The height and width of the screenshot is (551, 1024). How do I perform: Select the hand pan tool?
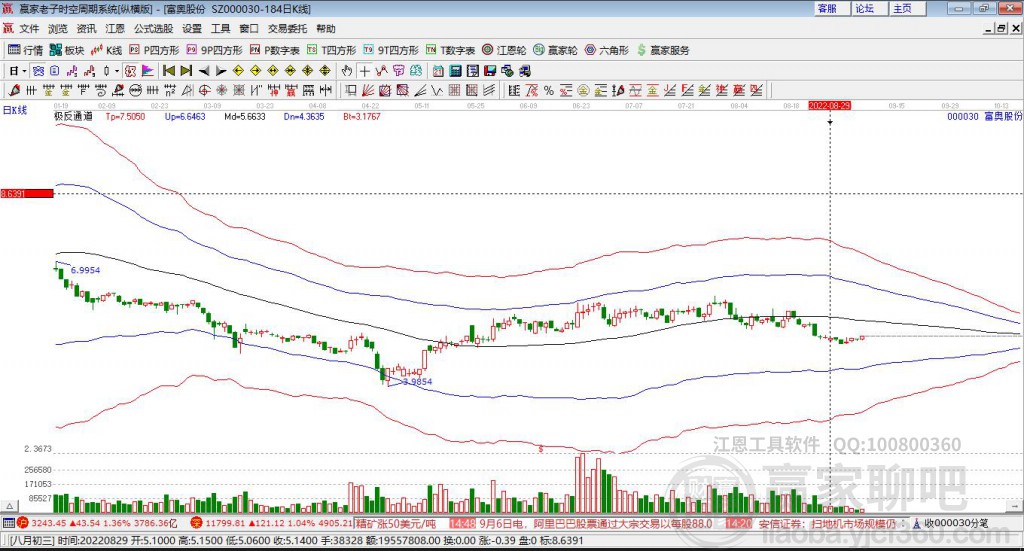coord(347,71)
